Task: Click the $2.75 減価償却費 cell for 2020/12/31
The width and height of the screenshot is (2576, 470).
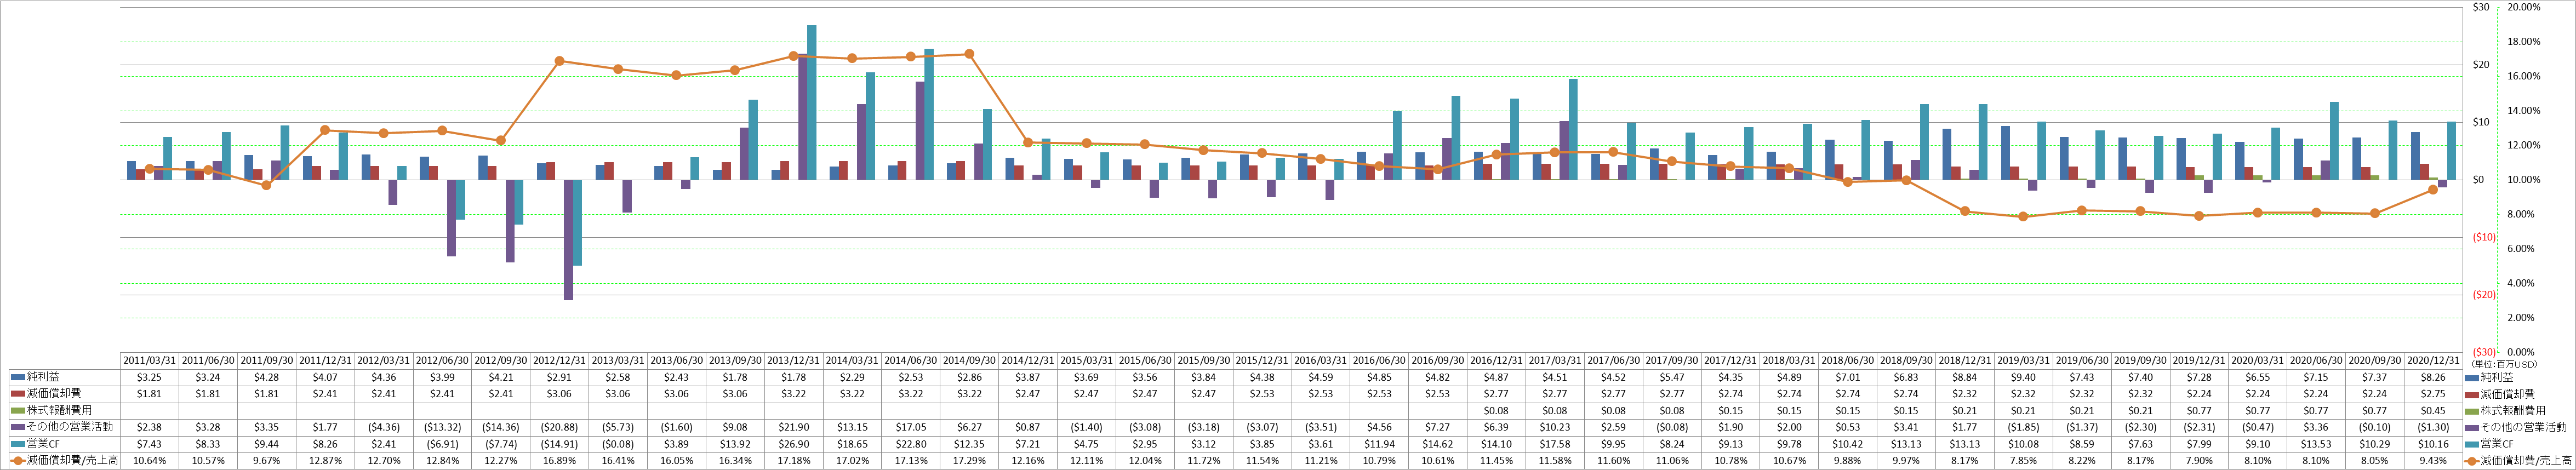Action: (x=2433, y=394)
